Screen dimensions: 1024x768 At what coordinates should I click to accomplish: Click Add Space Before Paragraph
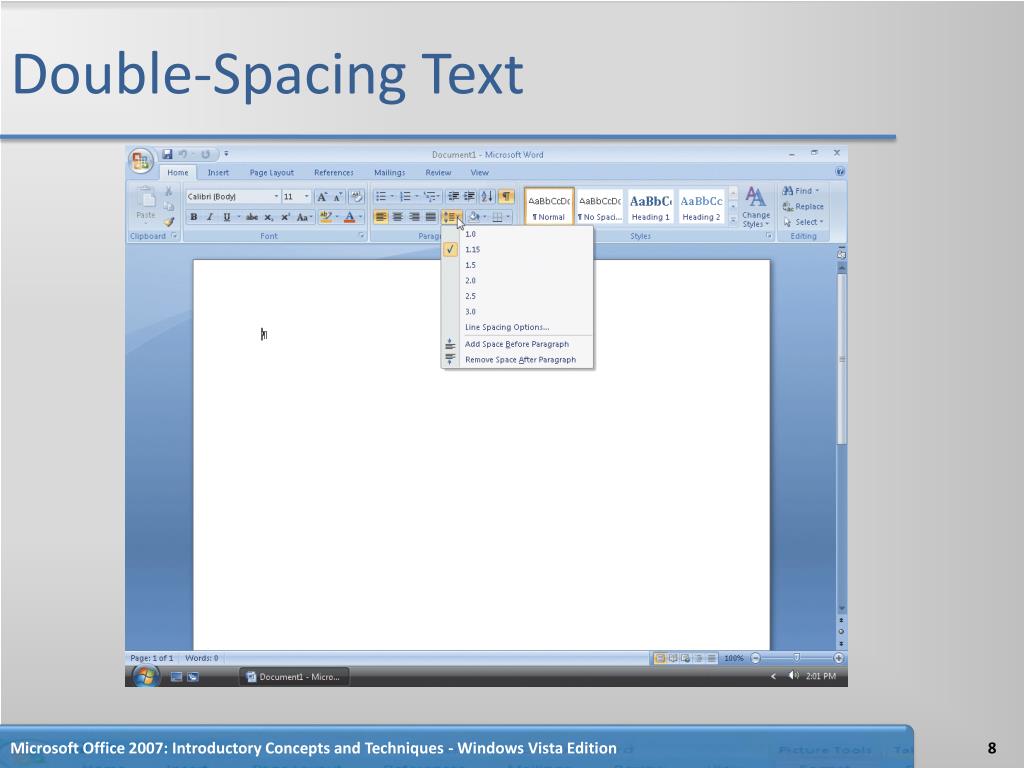coord(517,344)
